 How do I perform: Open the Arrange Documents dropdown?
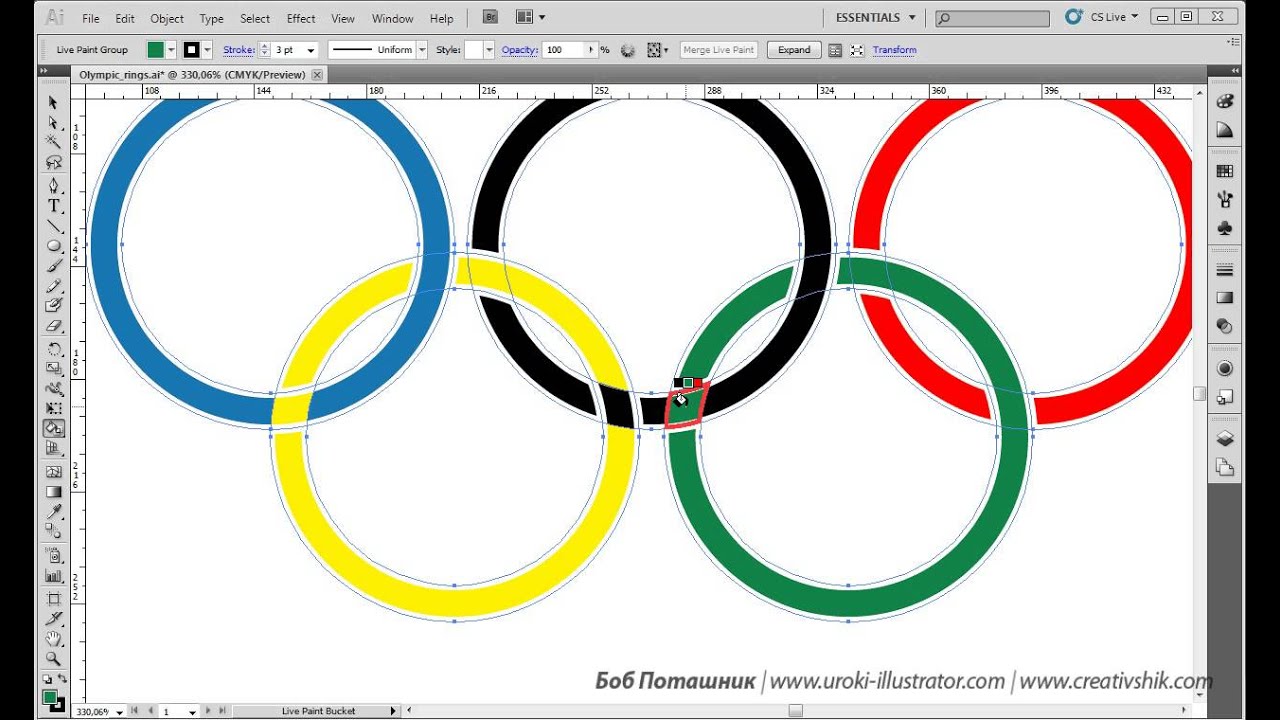coord(530,17)
